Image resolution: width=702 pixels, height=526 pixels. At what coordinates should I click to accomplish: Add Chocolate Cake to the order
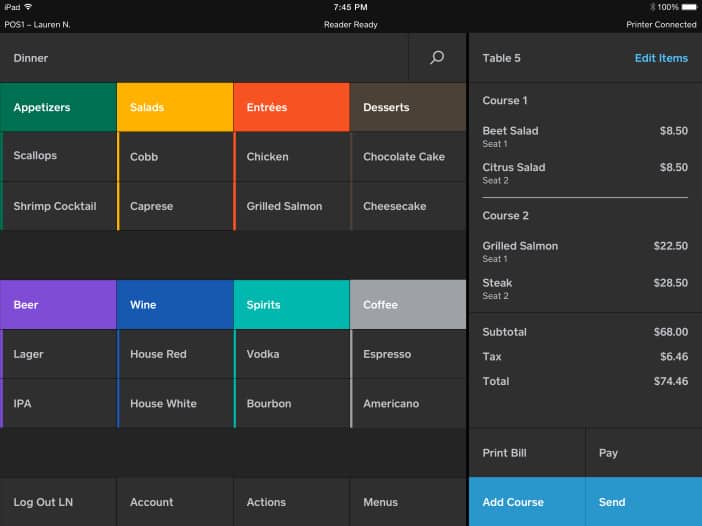point(408,157)
